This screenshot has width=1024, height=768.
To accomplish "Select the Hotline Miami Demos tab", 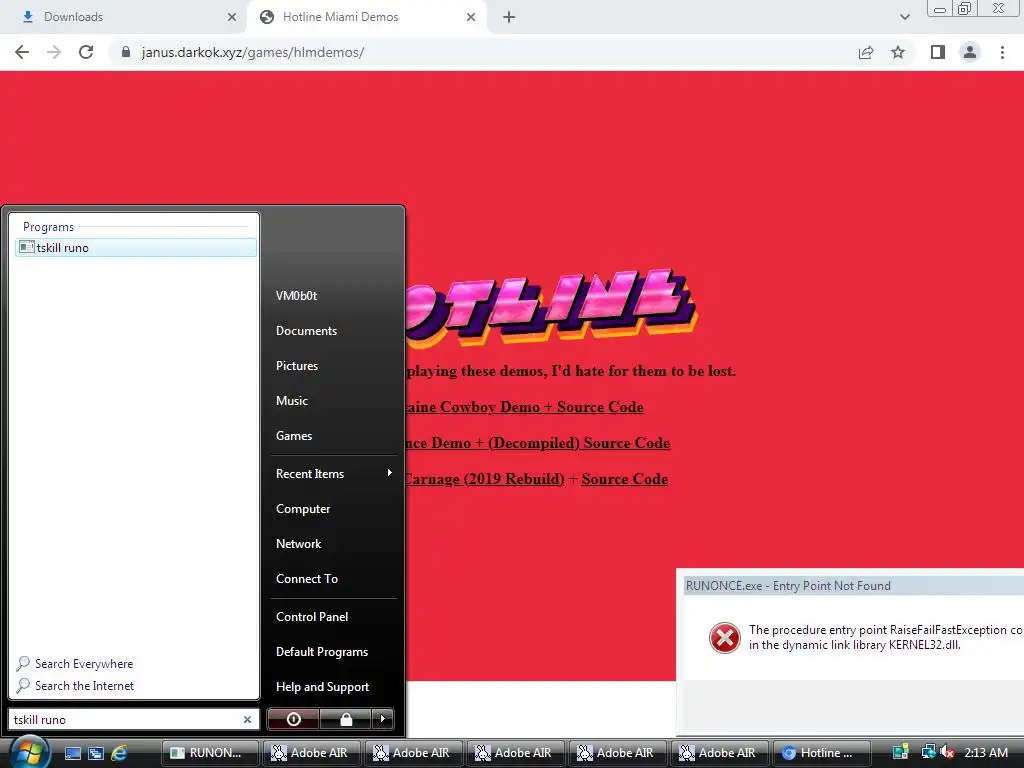I will (x=367, y=17).
